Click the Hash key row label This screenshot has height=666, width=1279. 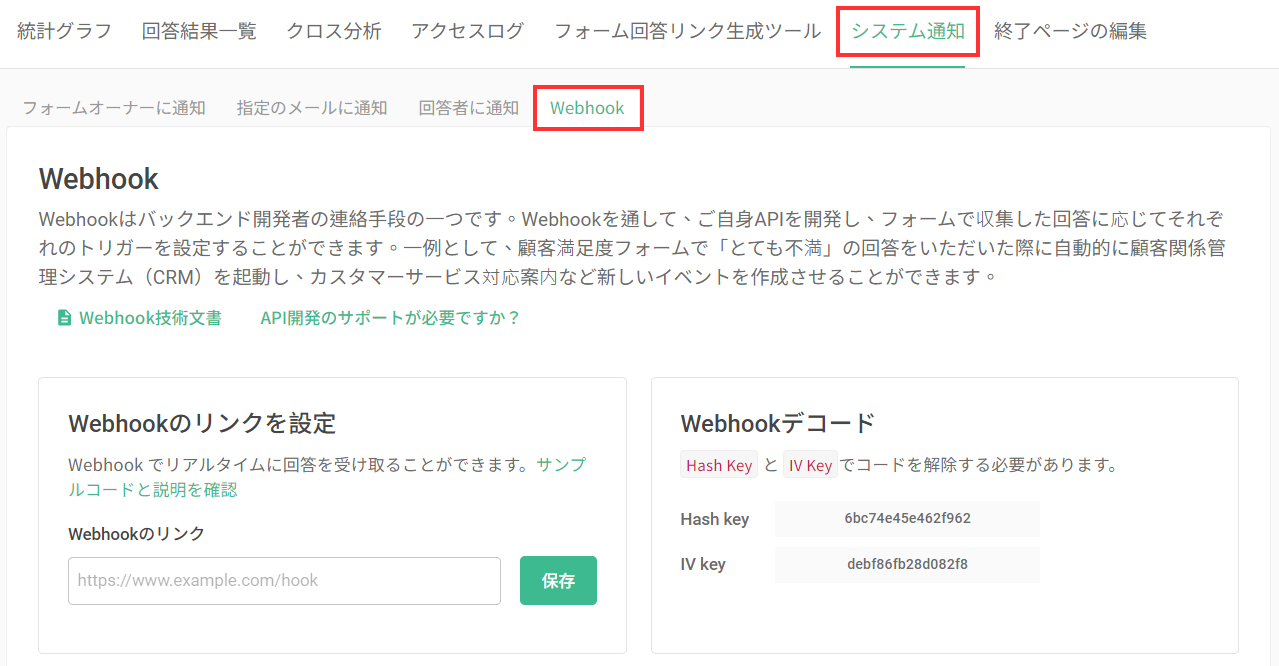(x=715, y=519)
